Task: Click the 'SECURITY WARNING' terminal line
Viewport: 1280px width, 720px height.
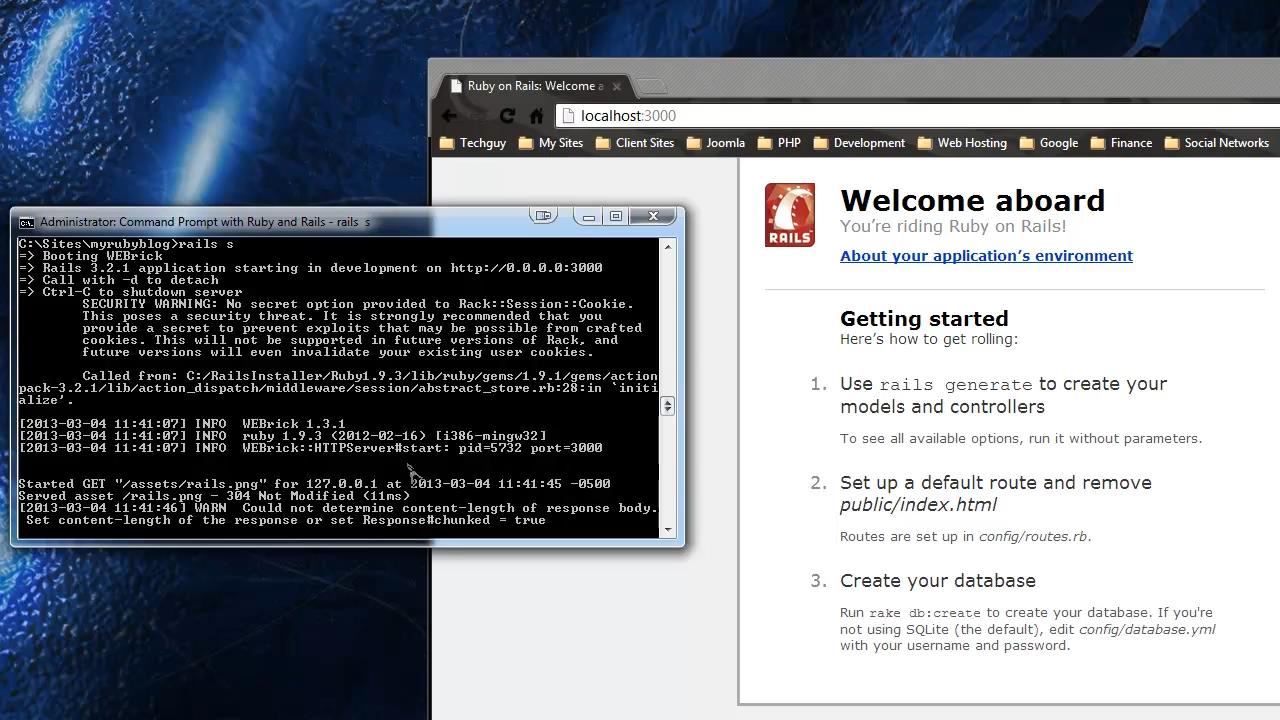Action: click(358, 304)
